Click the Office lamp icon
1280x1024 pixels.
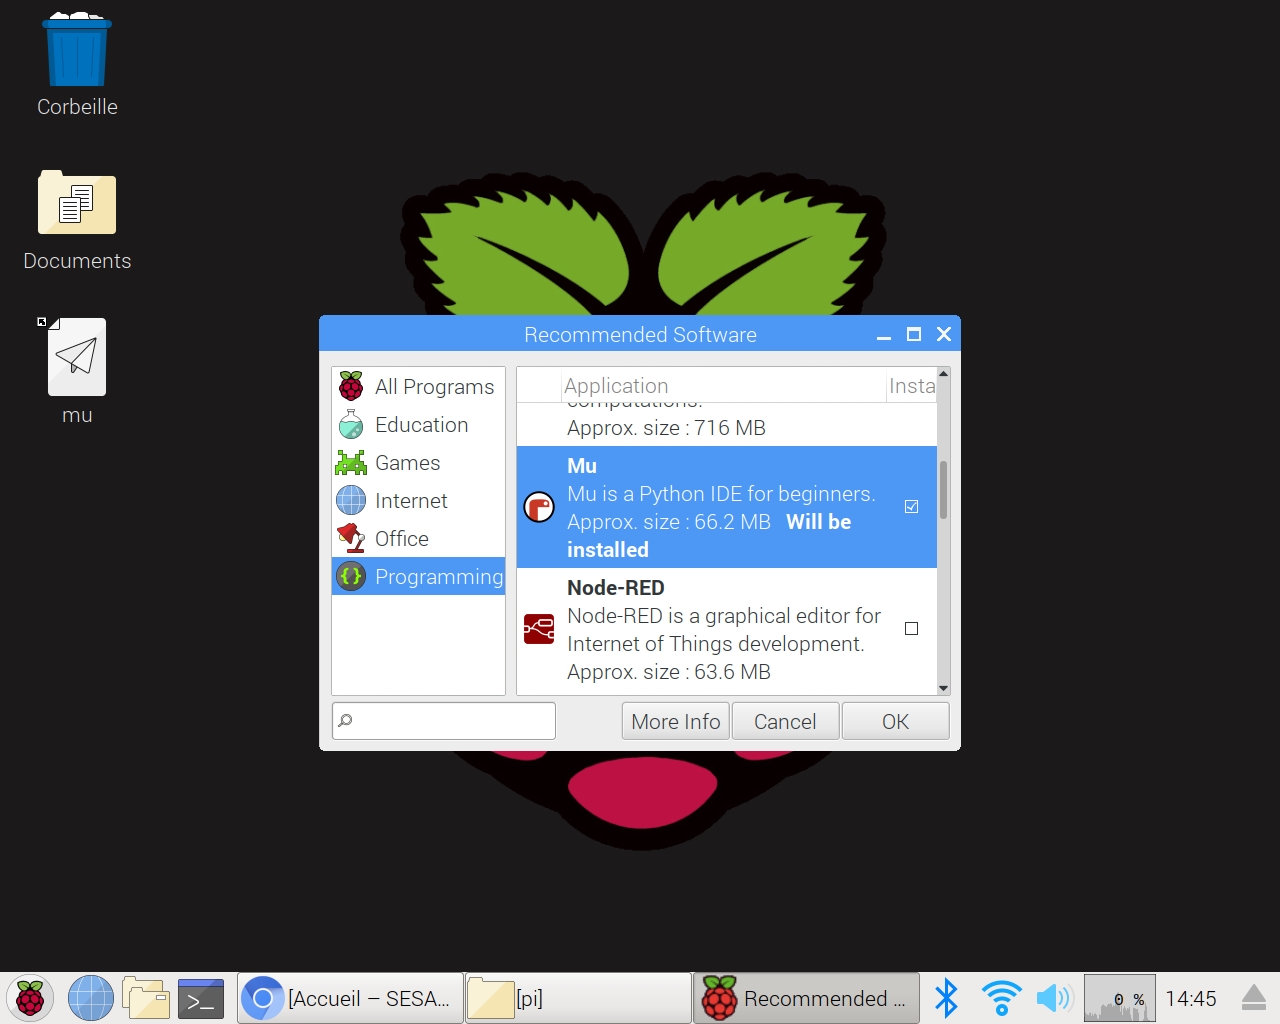(351, 538)
